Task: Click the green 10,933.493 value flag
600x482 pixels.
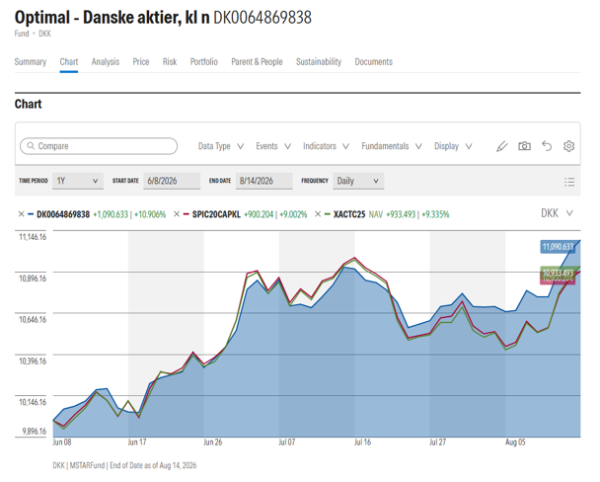Action: [x=558, y=272]
